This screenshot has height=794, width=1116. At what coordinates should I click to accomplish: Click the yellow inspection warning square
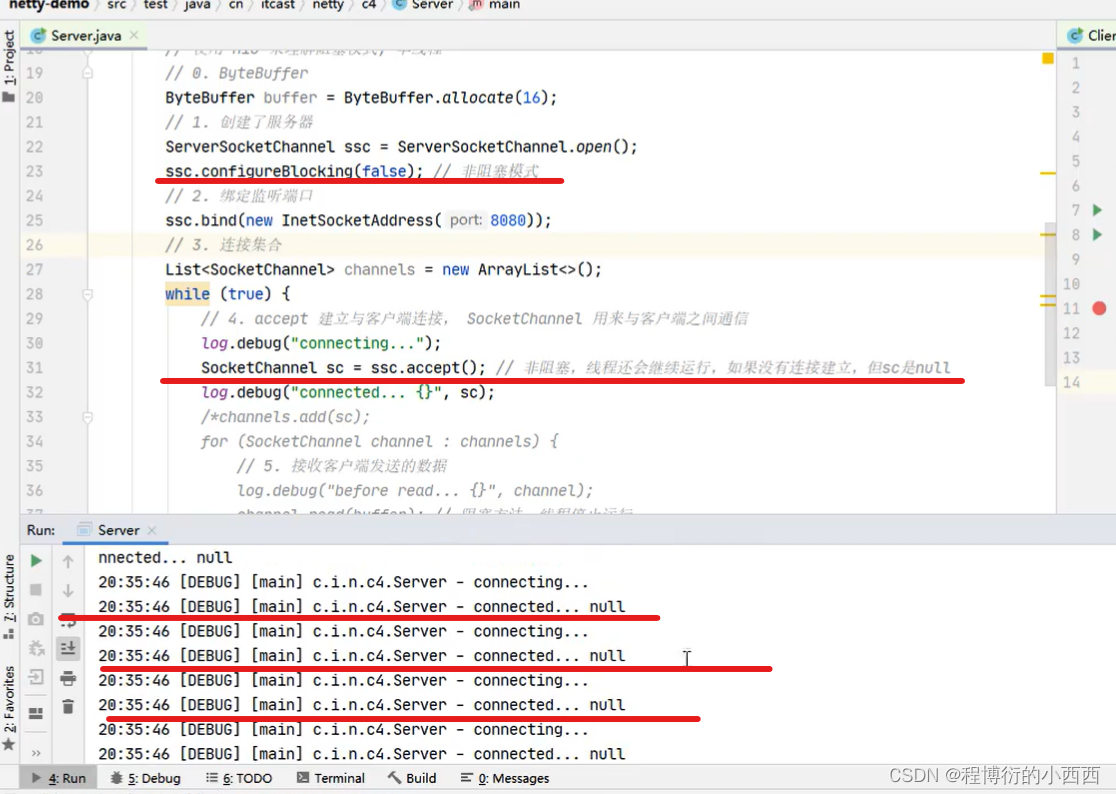pos(1048,58)
